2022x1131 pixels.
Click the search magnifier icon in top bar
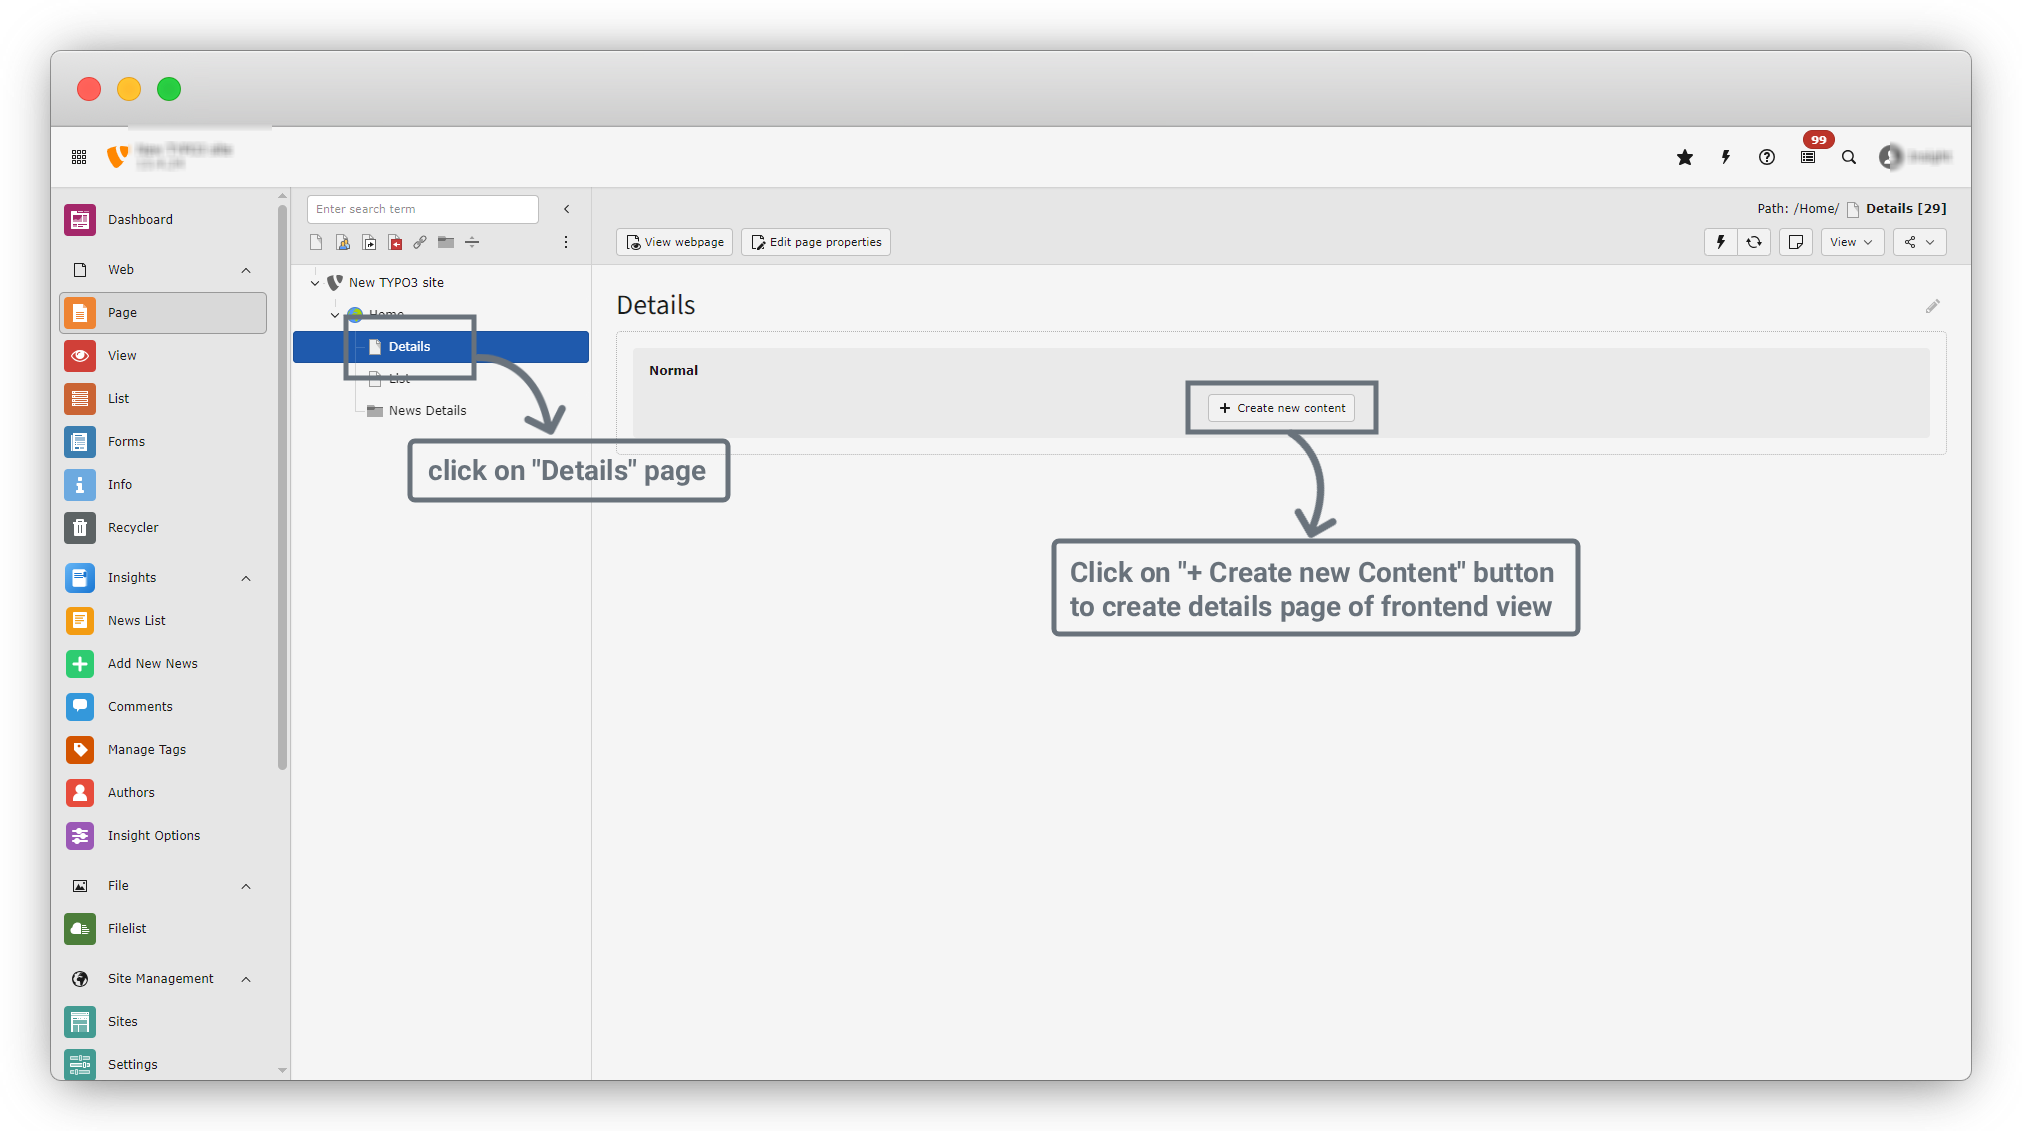pyautogui.click(x=1849, y=157)
